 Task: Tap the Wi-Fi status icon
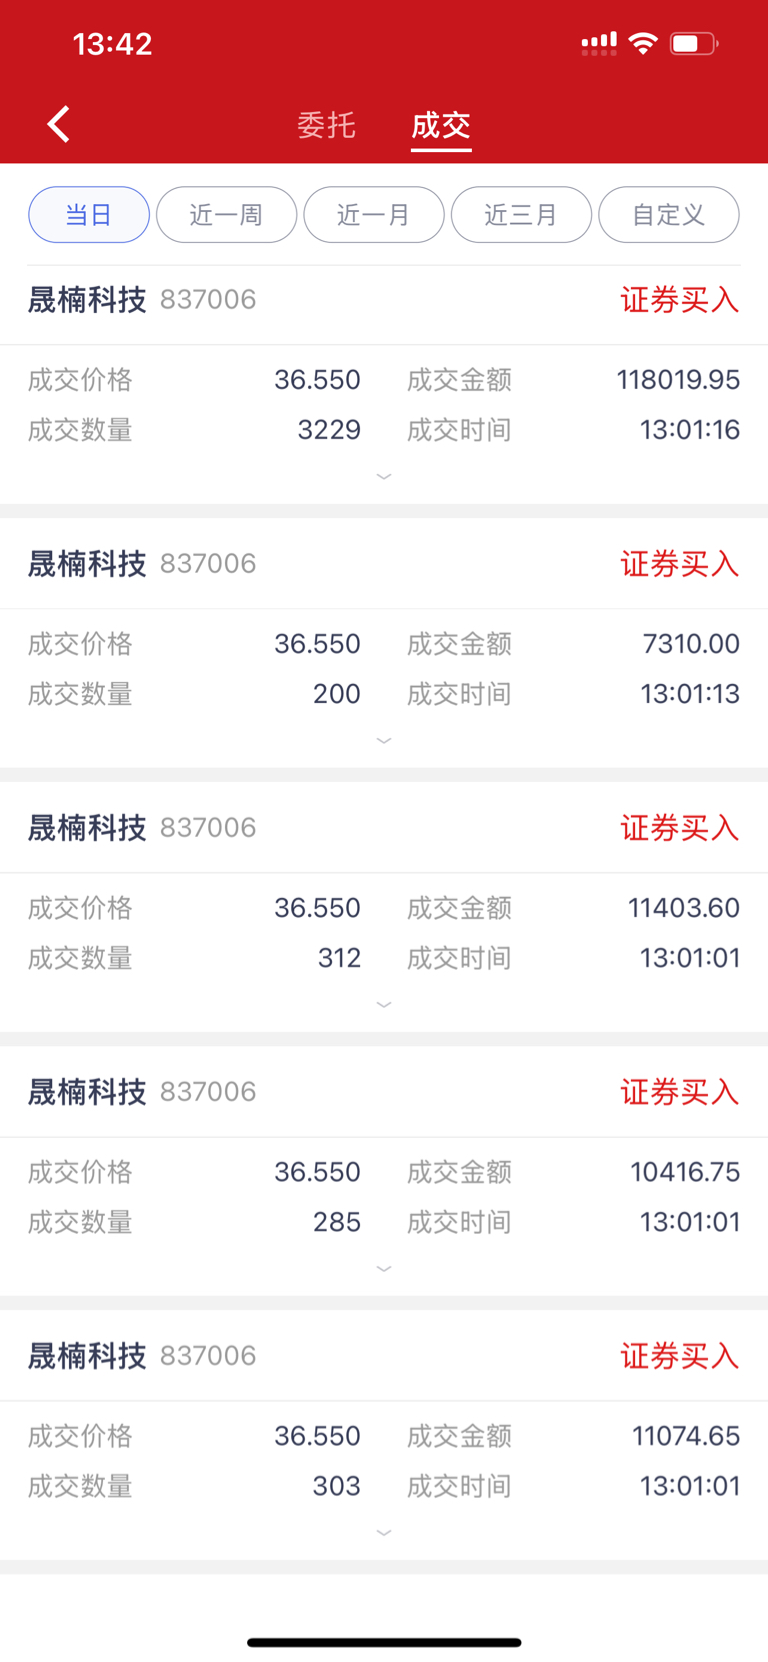tap(643, 43)
